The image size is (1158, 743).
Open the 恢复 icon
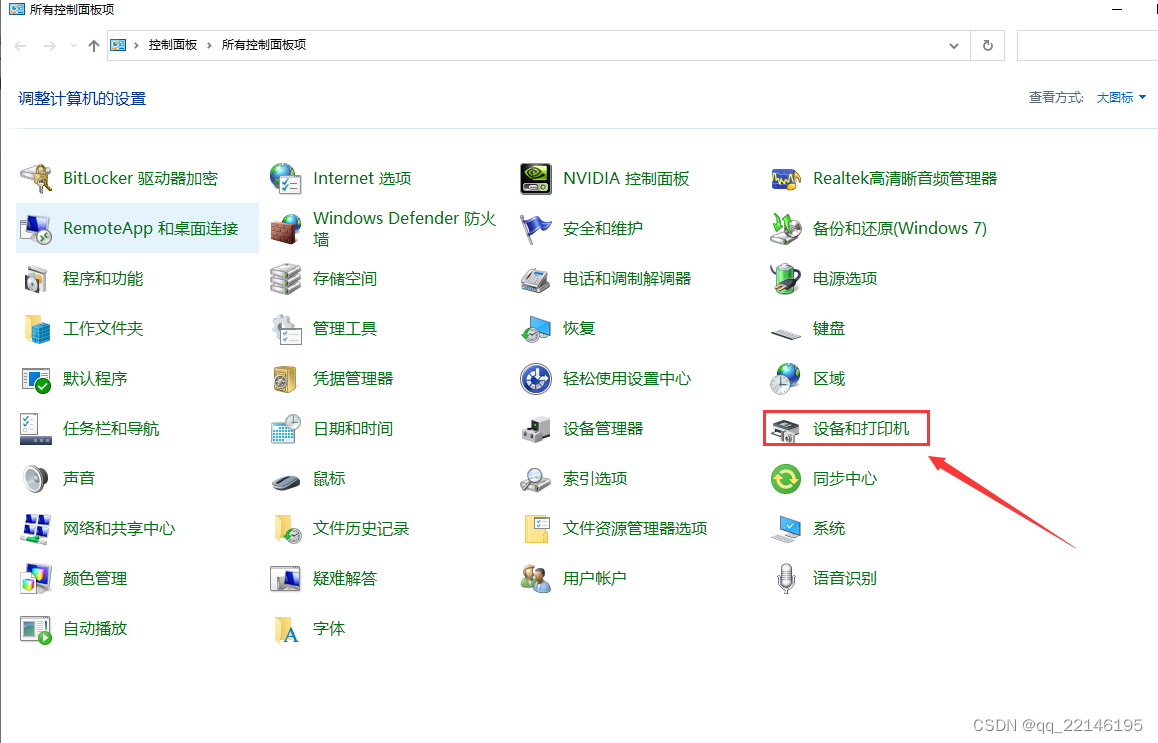535,329
